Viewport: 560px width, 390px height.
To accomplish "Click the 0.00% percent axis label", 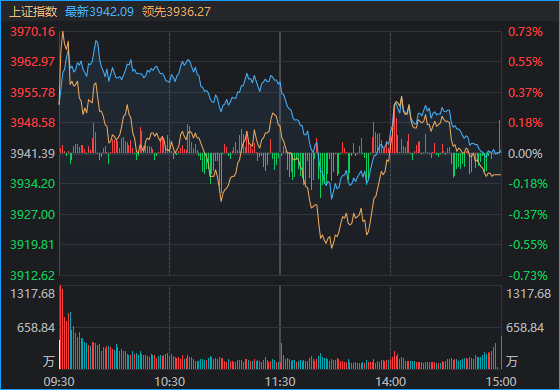I will pos(525,154).
